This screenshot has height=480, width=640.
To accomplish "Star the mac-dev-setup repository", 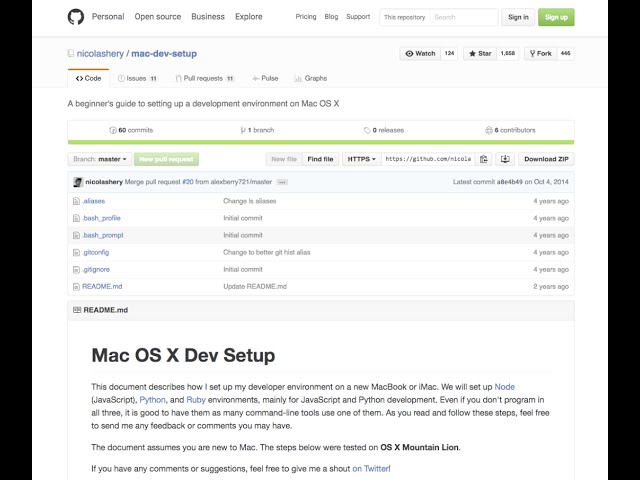I will coord(480,53).
